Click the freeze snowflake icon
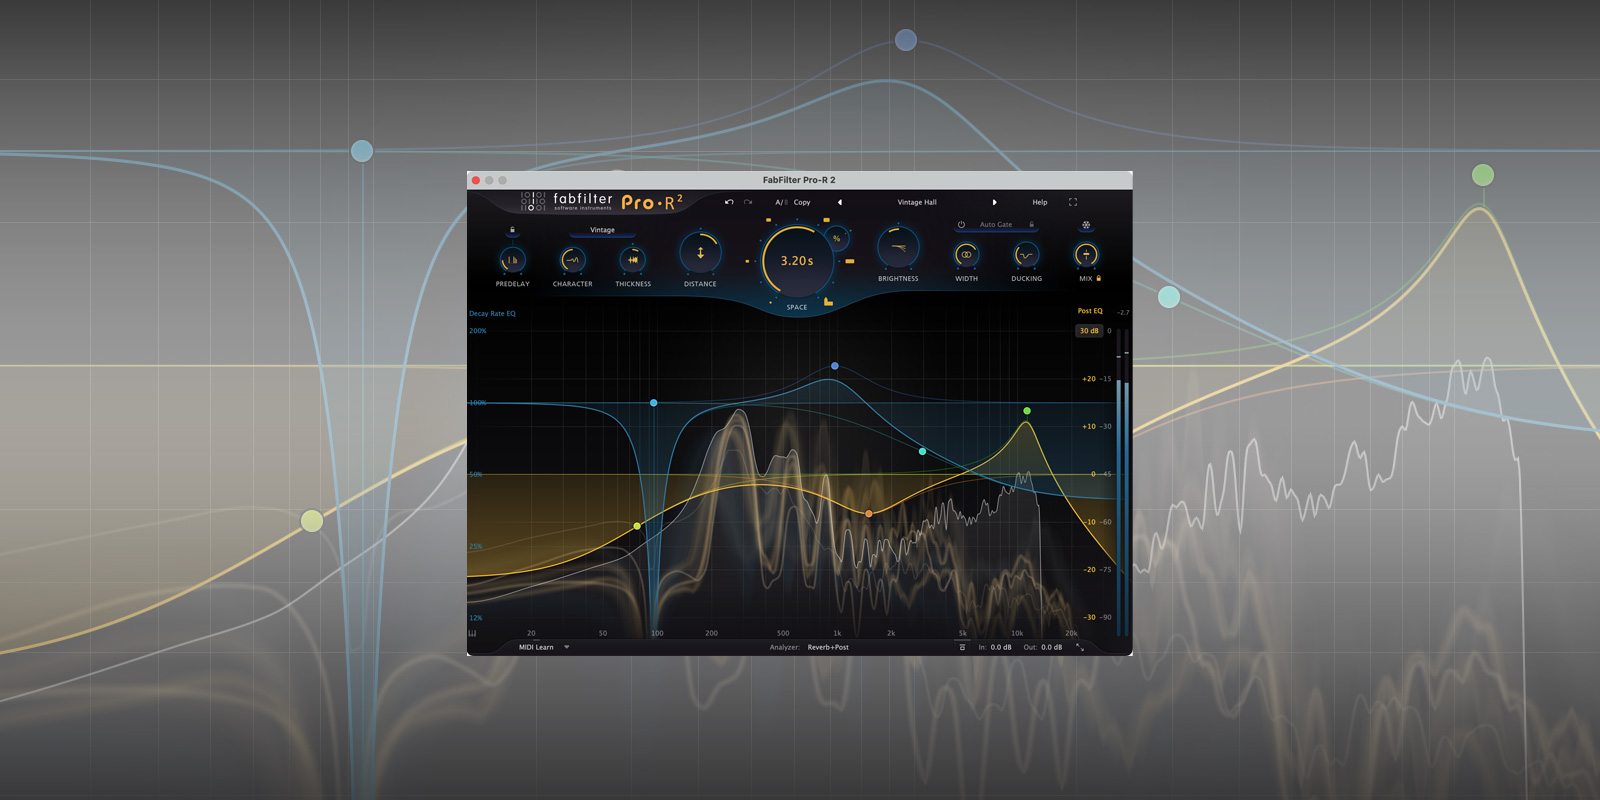The width and height of the screenshot is (1600, 800). [1086, 225]
